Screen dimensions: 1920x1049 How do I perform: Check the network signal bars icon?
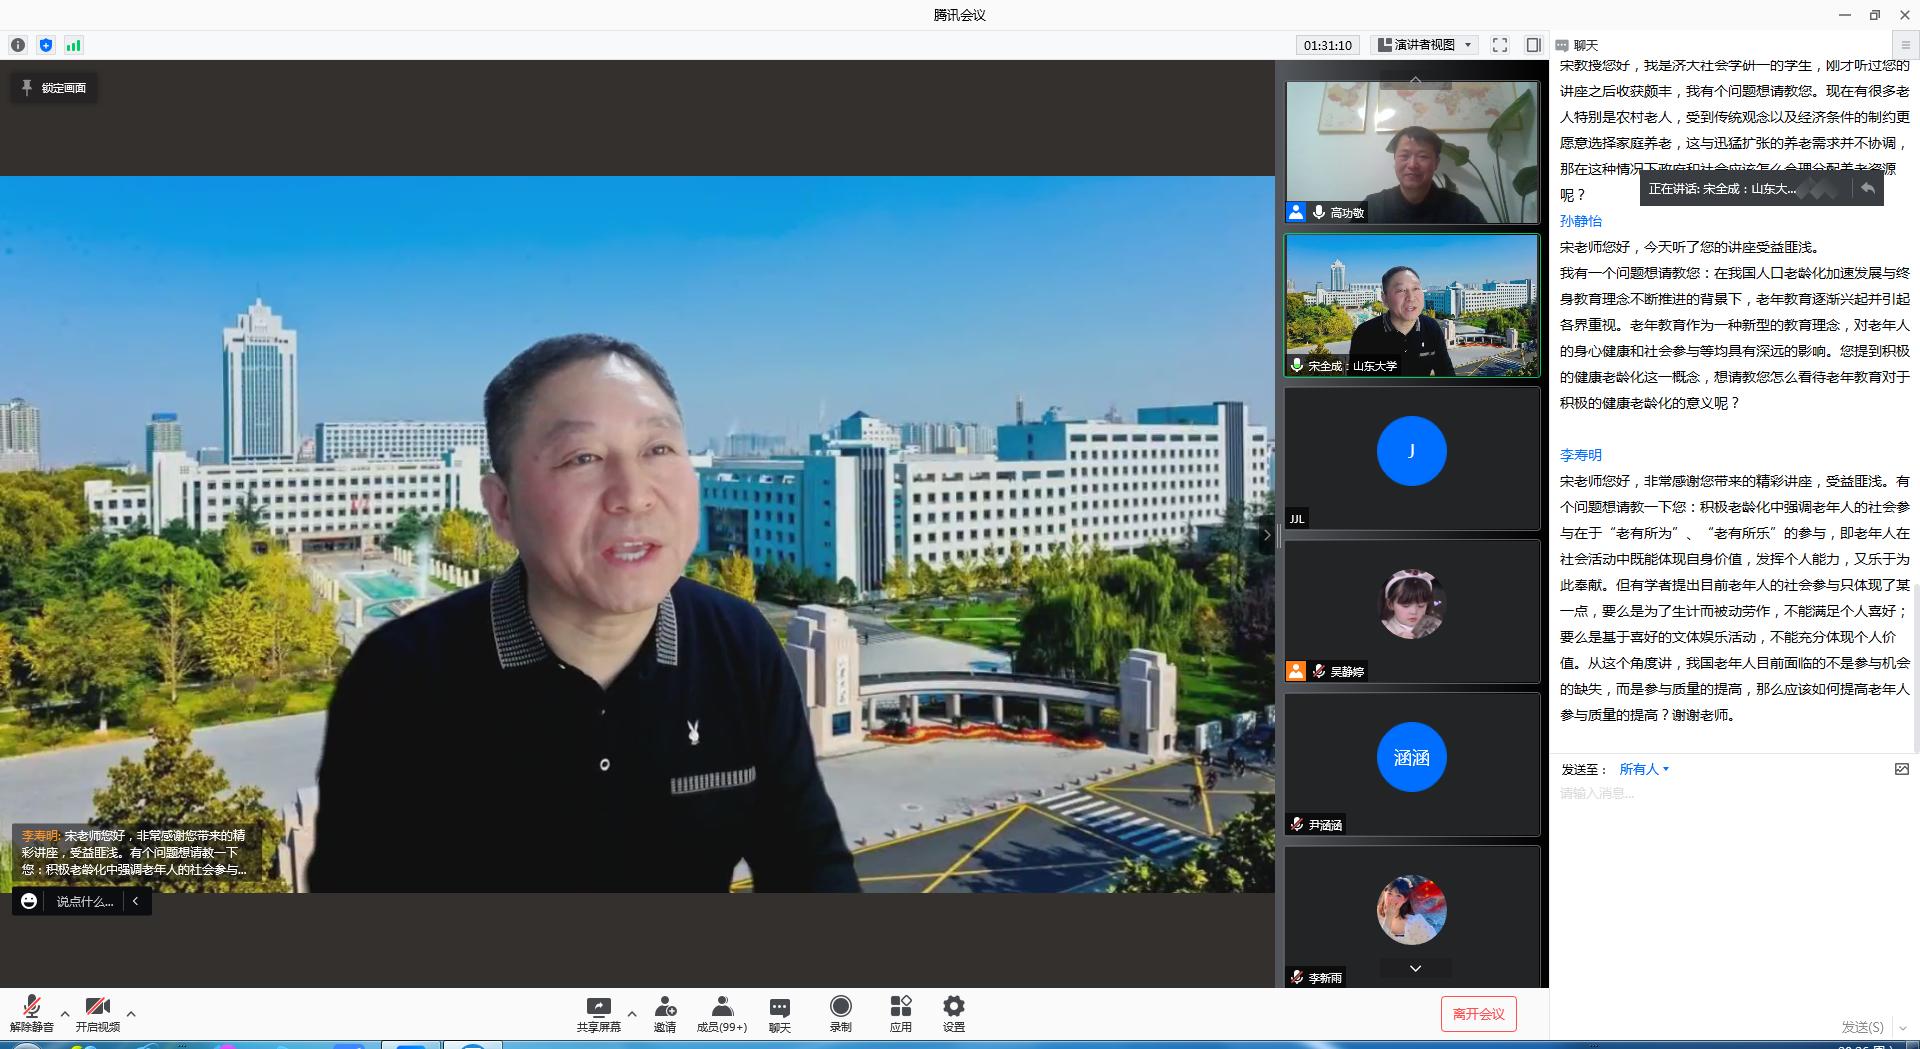tap(74, 45)
